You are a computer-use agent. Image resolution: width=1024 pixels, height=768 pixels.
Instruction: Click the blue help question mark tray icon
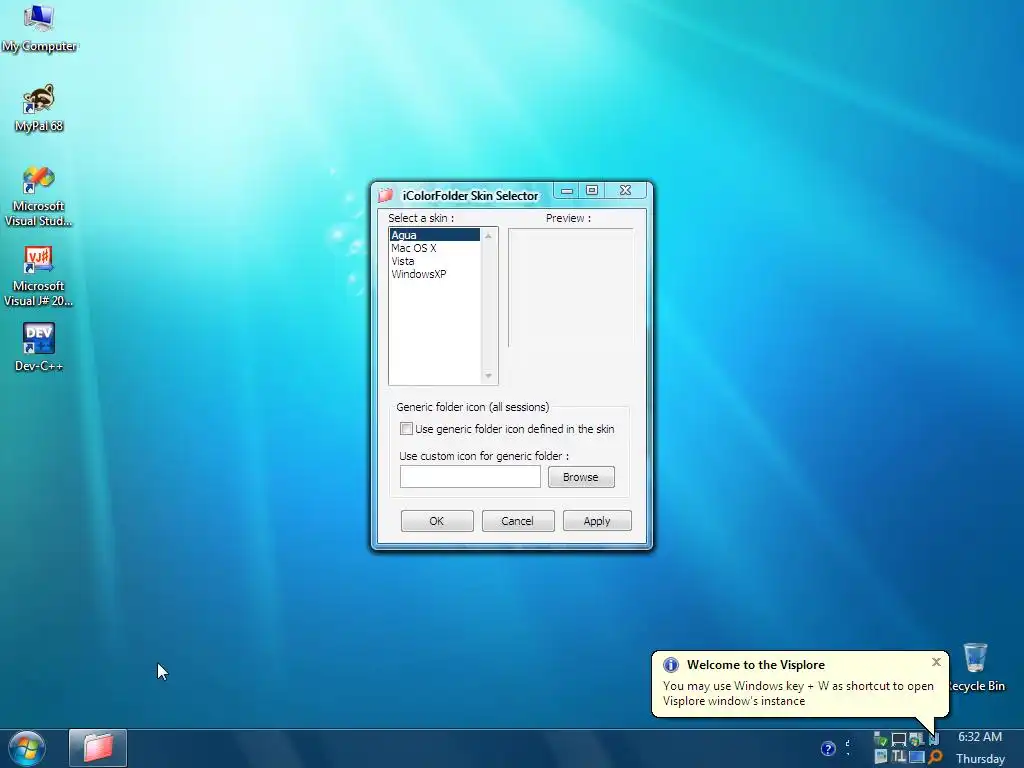(828, 748)
